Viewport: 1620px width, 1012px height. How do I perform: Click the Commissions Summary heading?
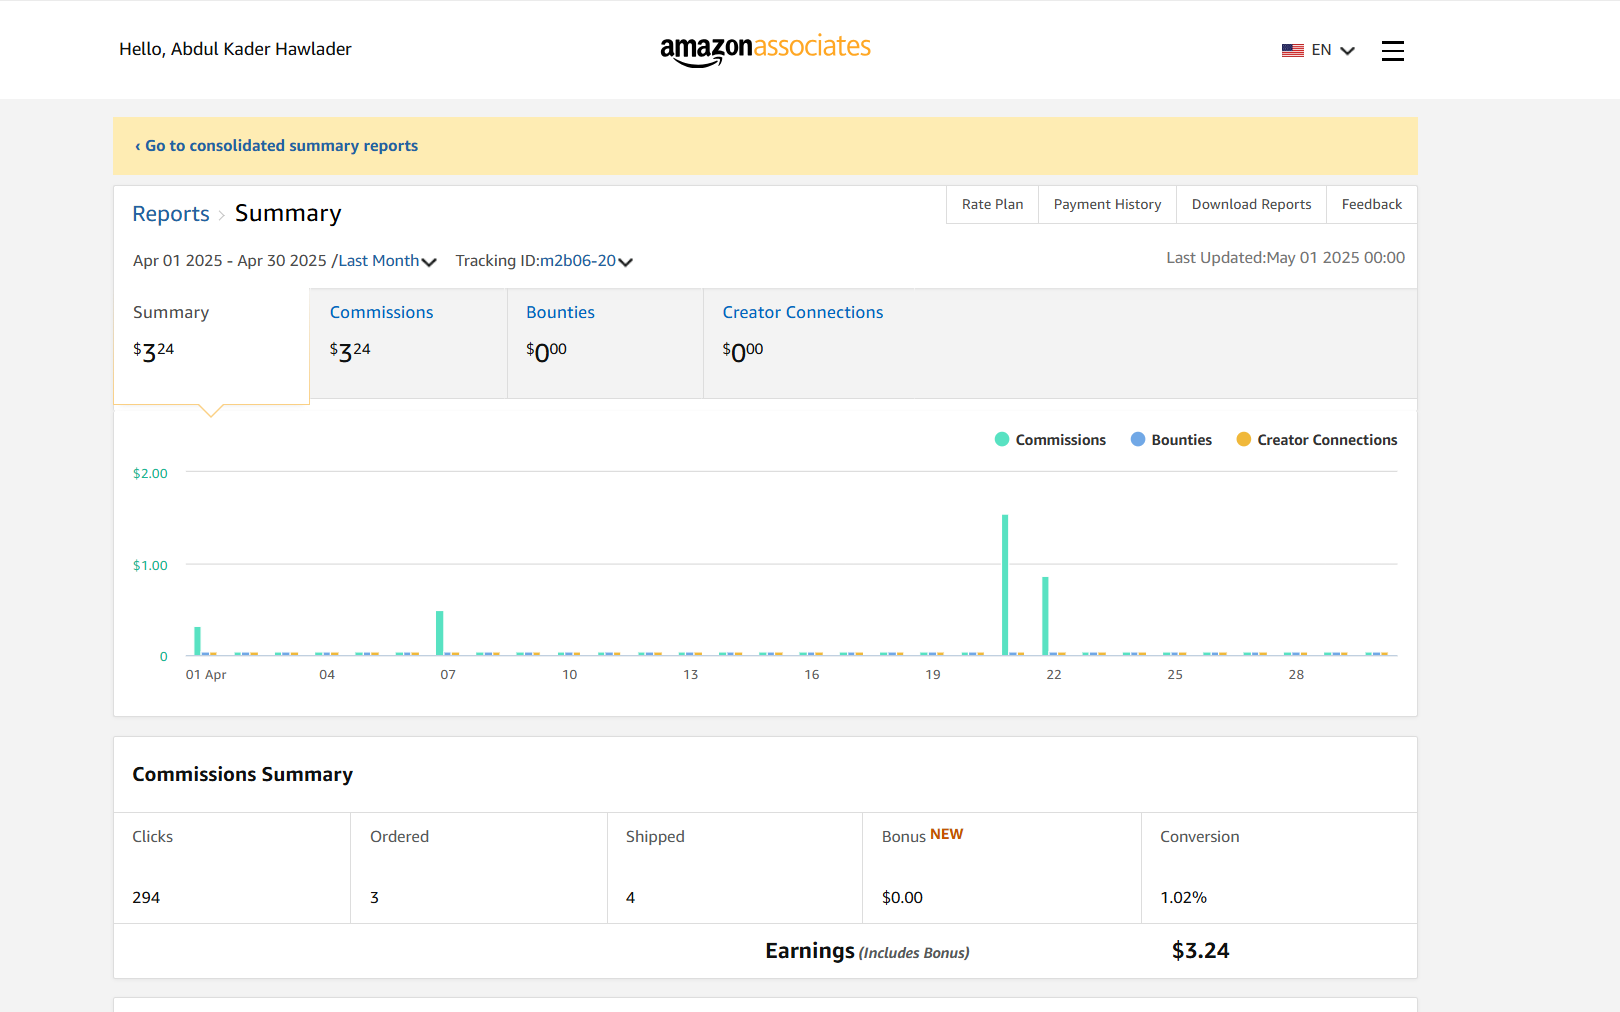(242, 775)
